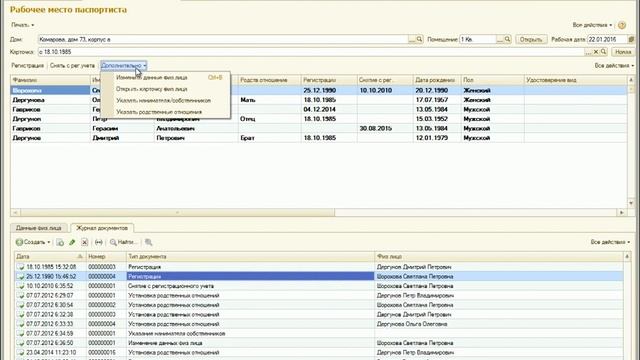Click the scroll-left arrow below the residents table

pos(15,212)
